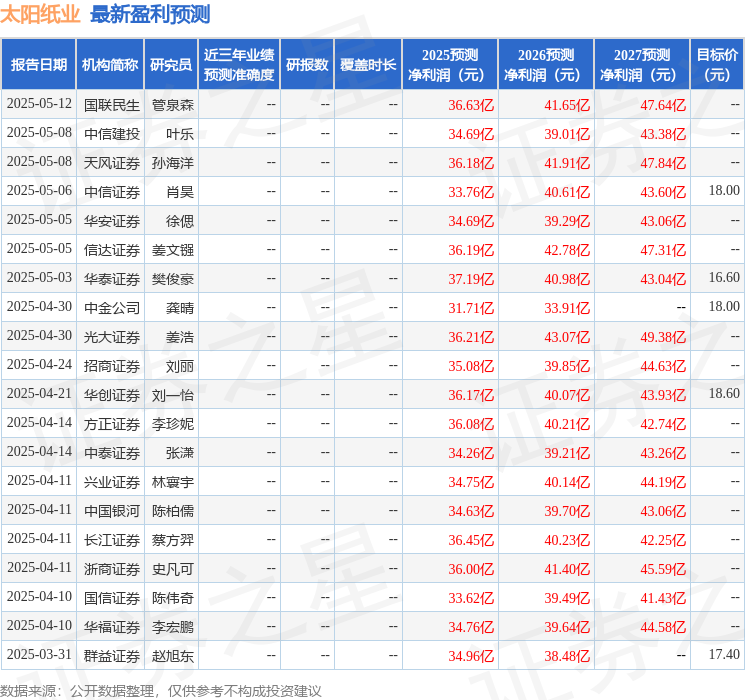
Task: Click the date 2025-04-24 cell
Action: pos(39,364)
